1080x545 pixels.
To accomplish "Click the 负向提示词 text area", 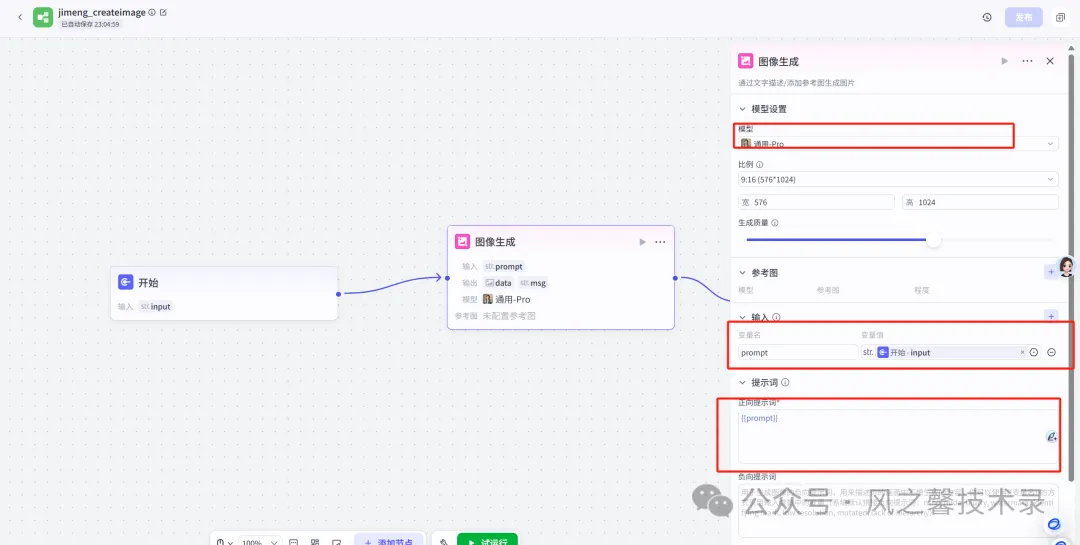I will (x=898, y=510).
